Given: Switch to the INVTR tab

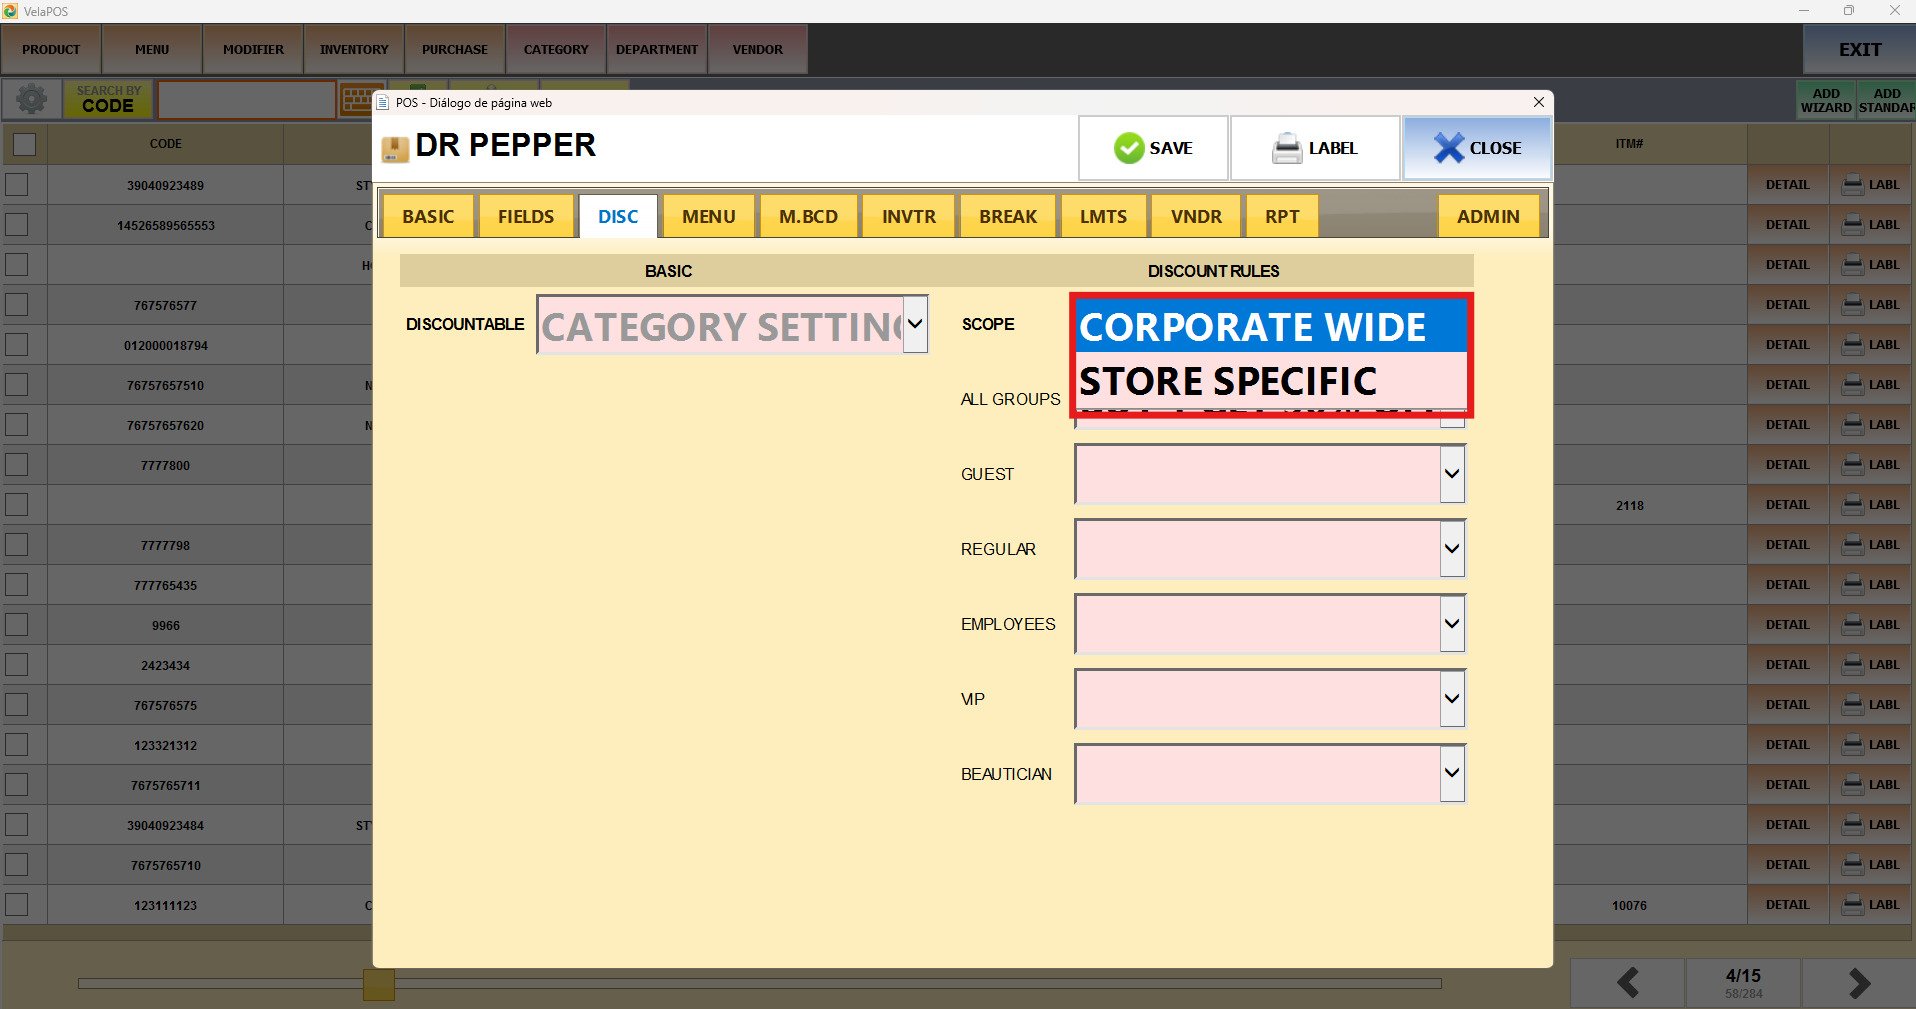Looking at the screenshot, I should click(908, 216).
